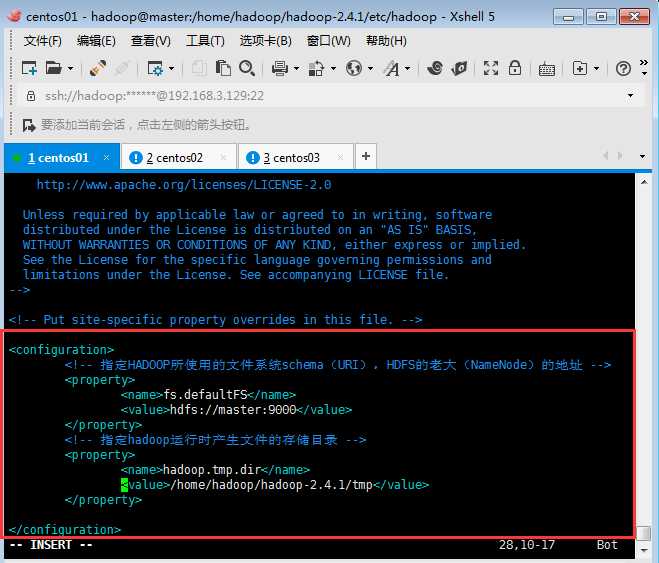Click the file transfer icon
Screen dimensions: 659x563
[x=316, y=68]
